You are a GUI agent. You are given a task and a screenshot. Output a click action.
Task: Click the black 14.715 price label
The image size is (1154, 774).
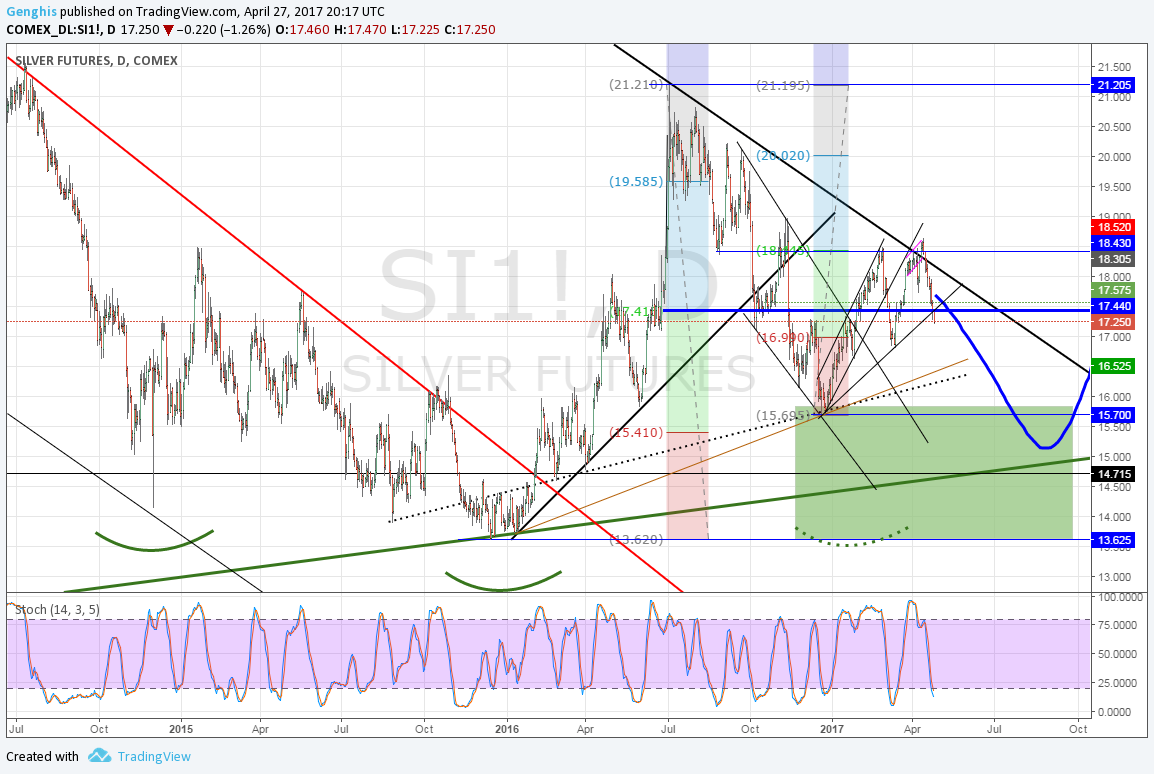tap(1114, 474)
